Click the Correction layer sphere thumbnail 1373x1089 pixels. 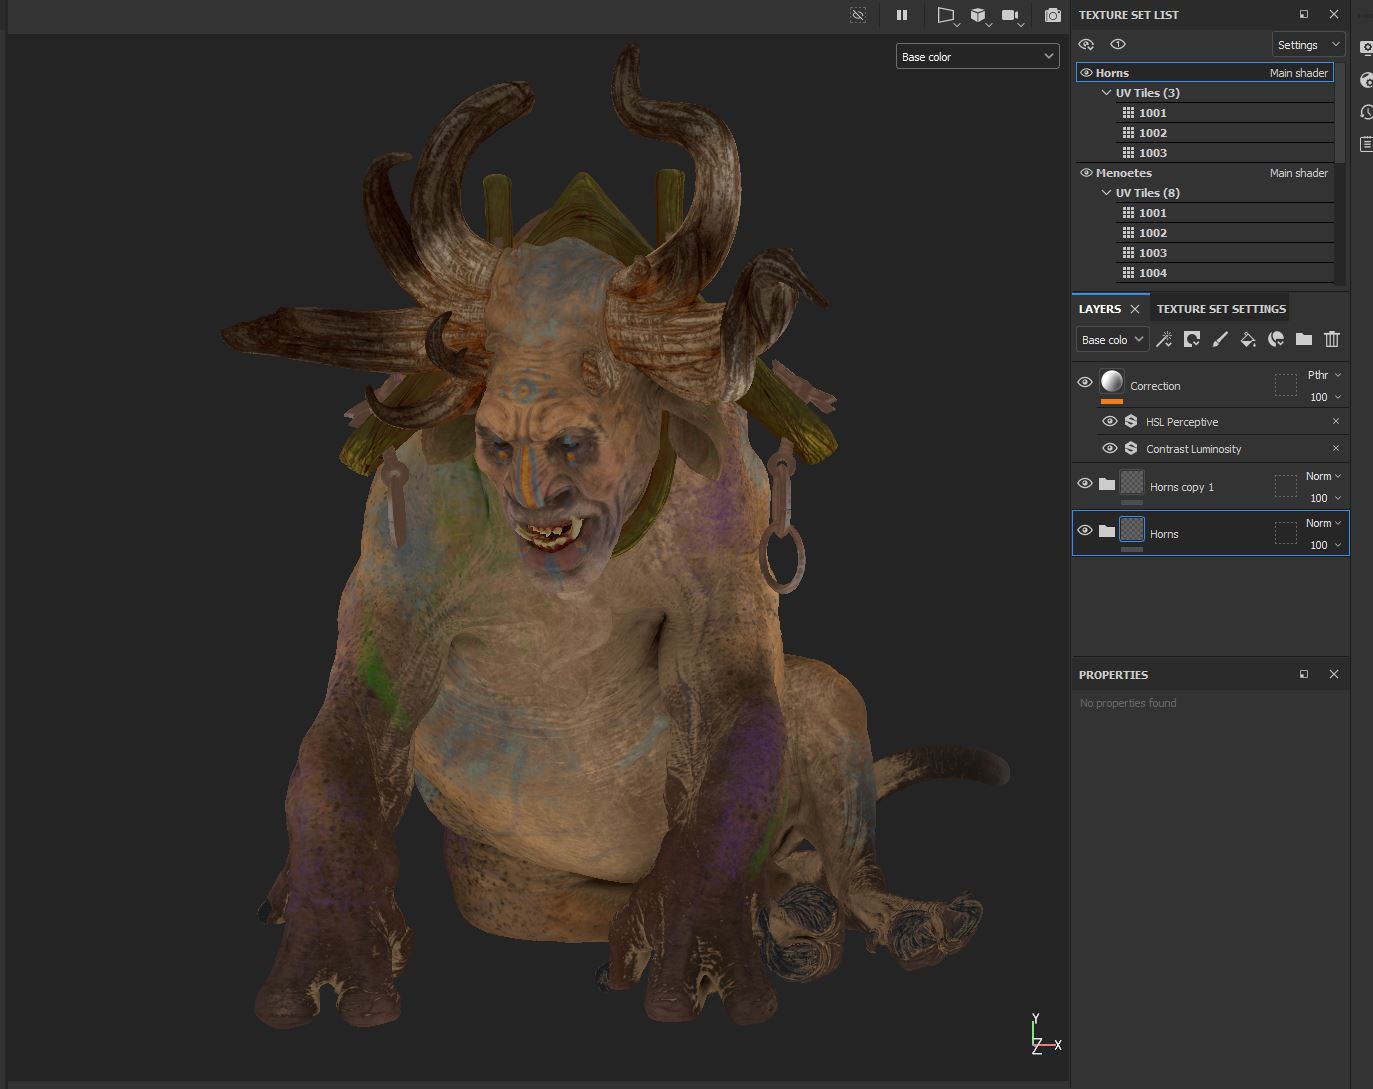[x=1112, y=381]
